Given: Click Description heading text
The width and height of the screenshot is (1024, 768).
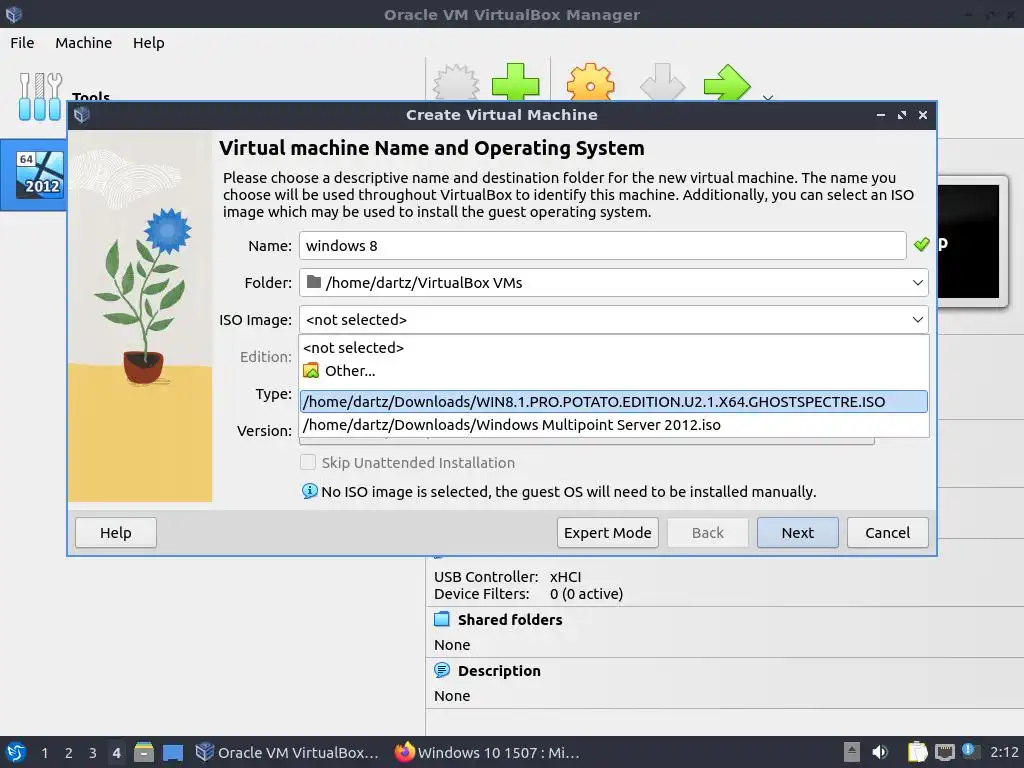Looking at the screenshot, I should (x=499, y=671).
